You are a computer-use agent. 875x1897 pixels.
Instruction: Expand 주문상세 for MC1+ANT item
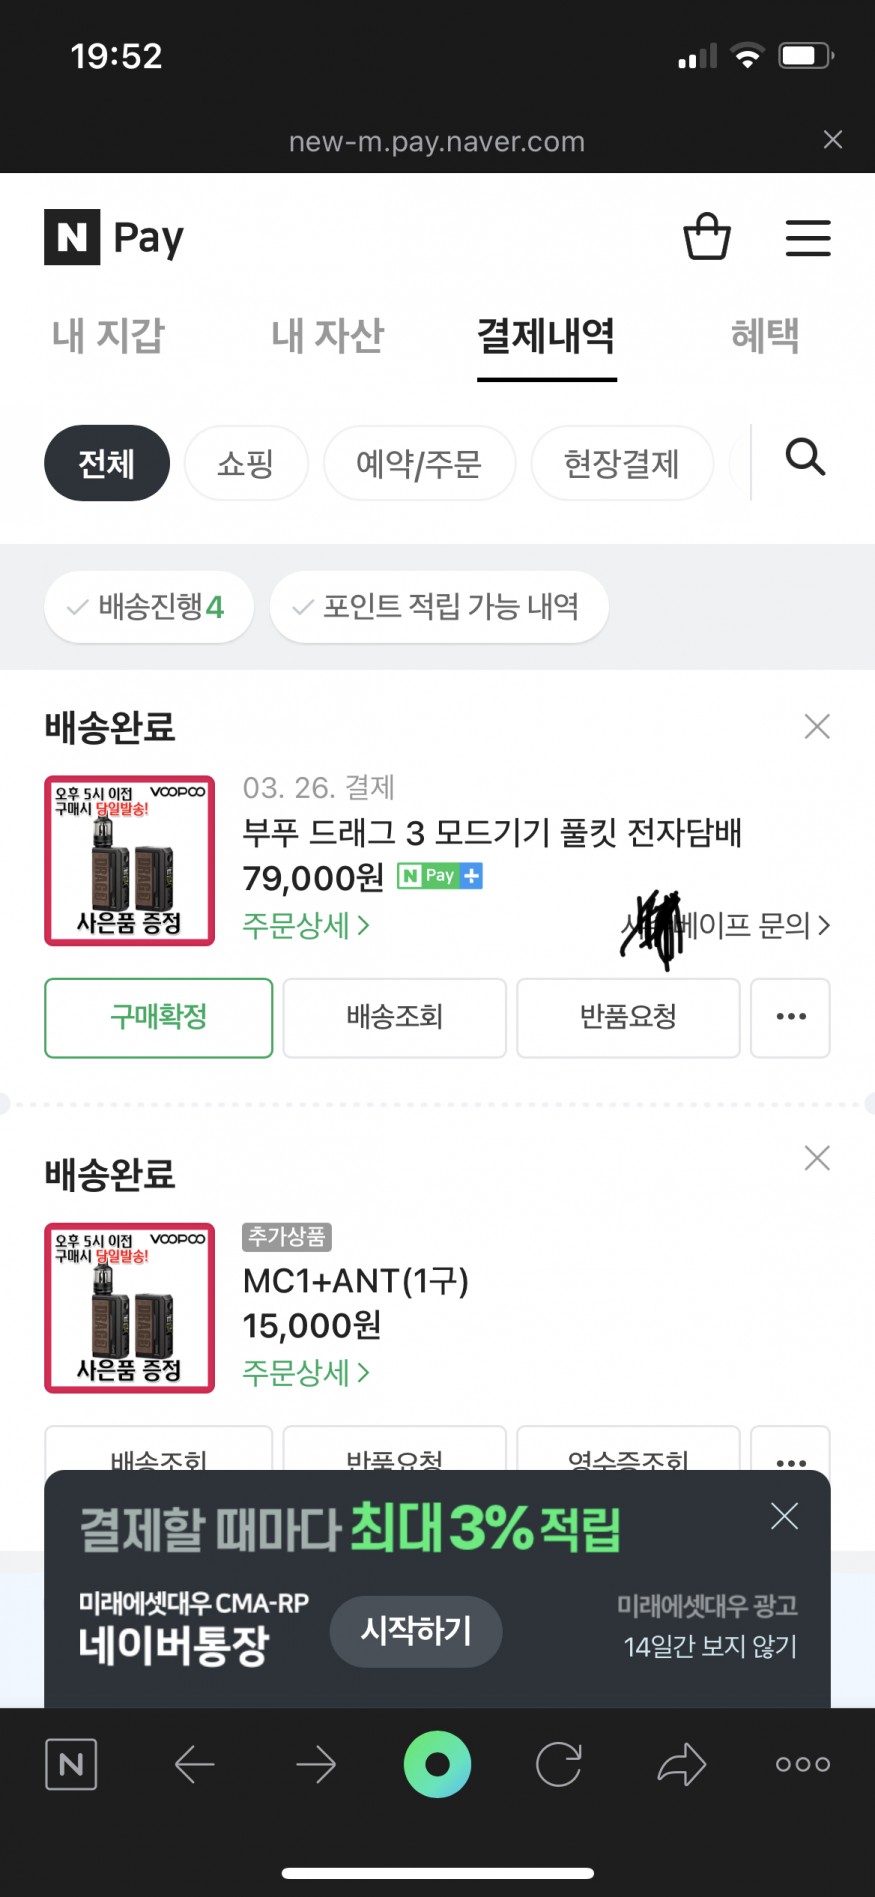click(306, 1373)
